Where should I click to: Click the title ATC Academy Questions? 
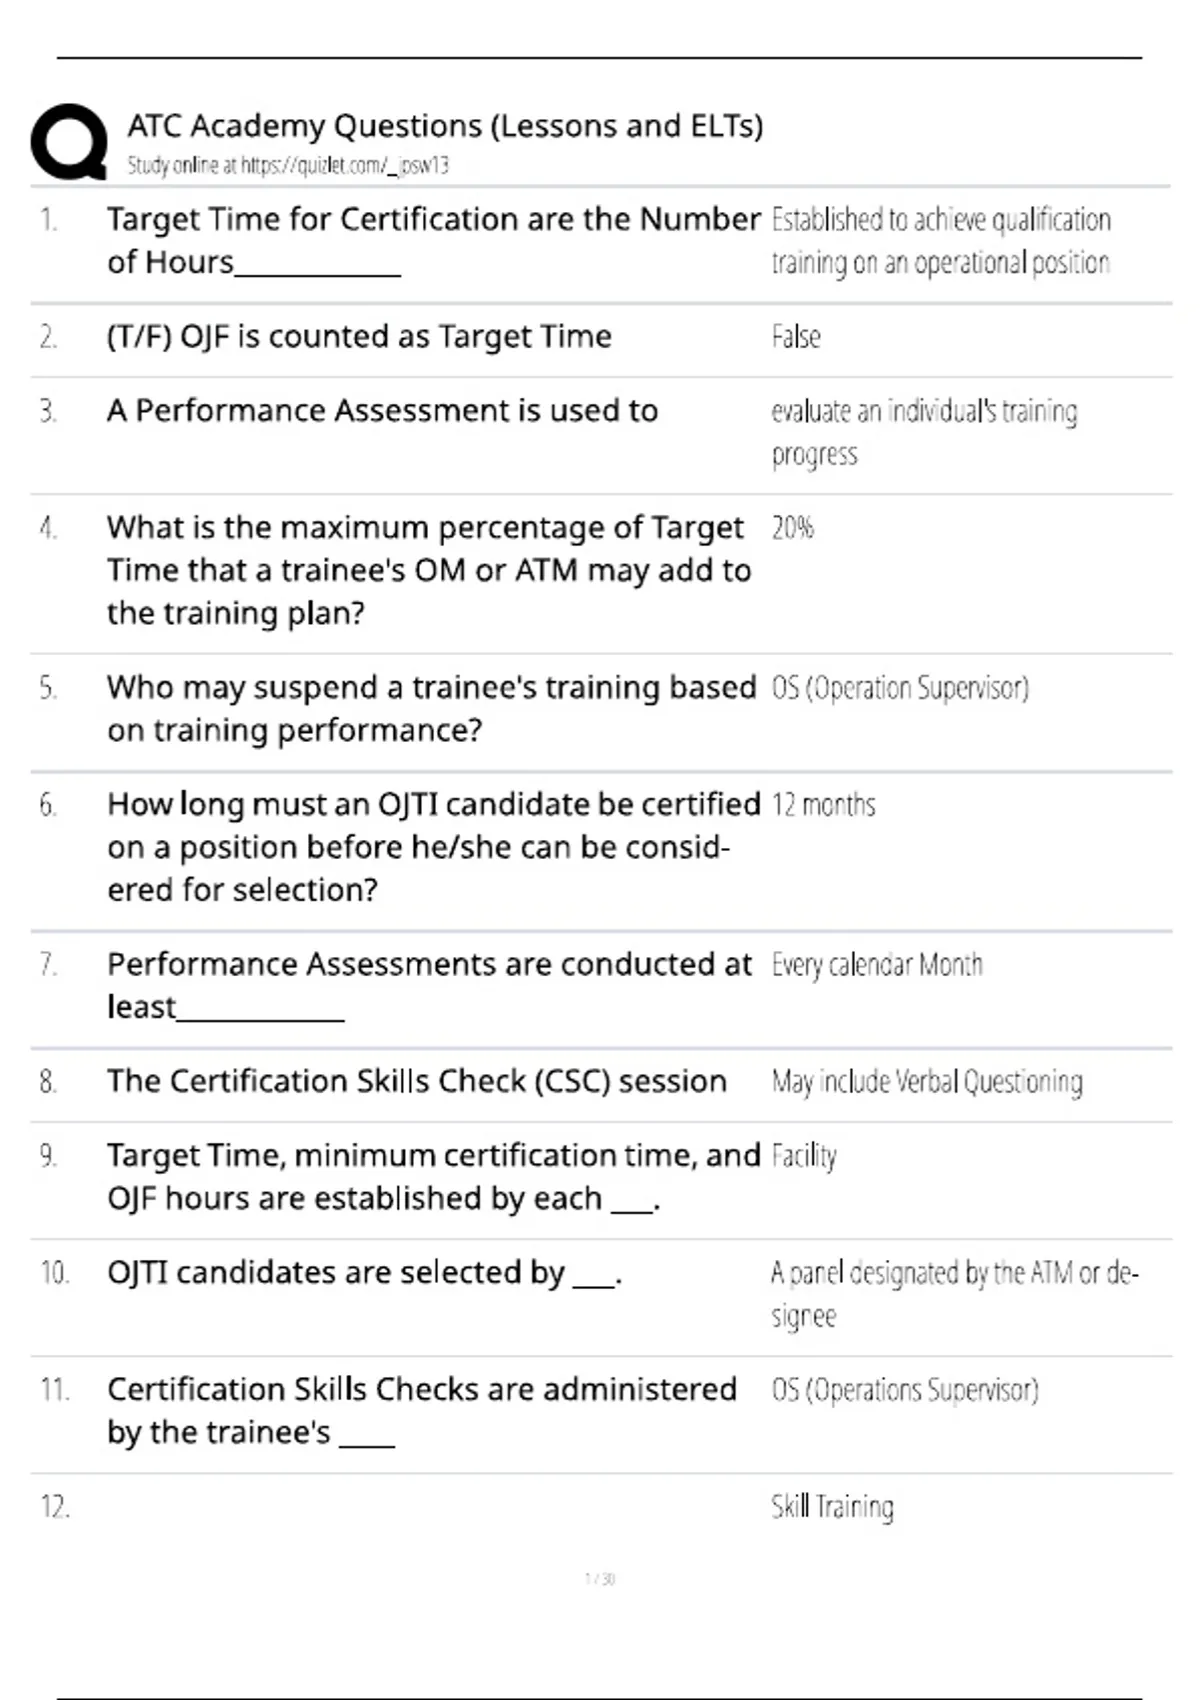point(445,126)
